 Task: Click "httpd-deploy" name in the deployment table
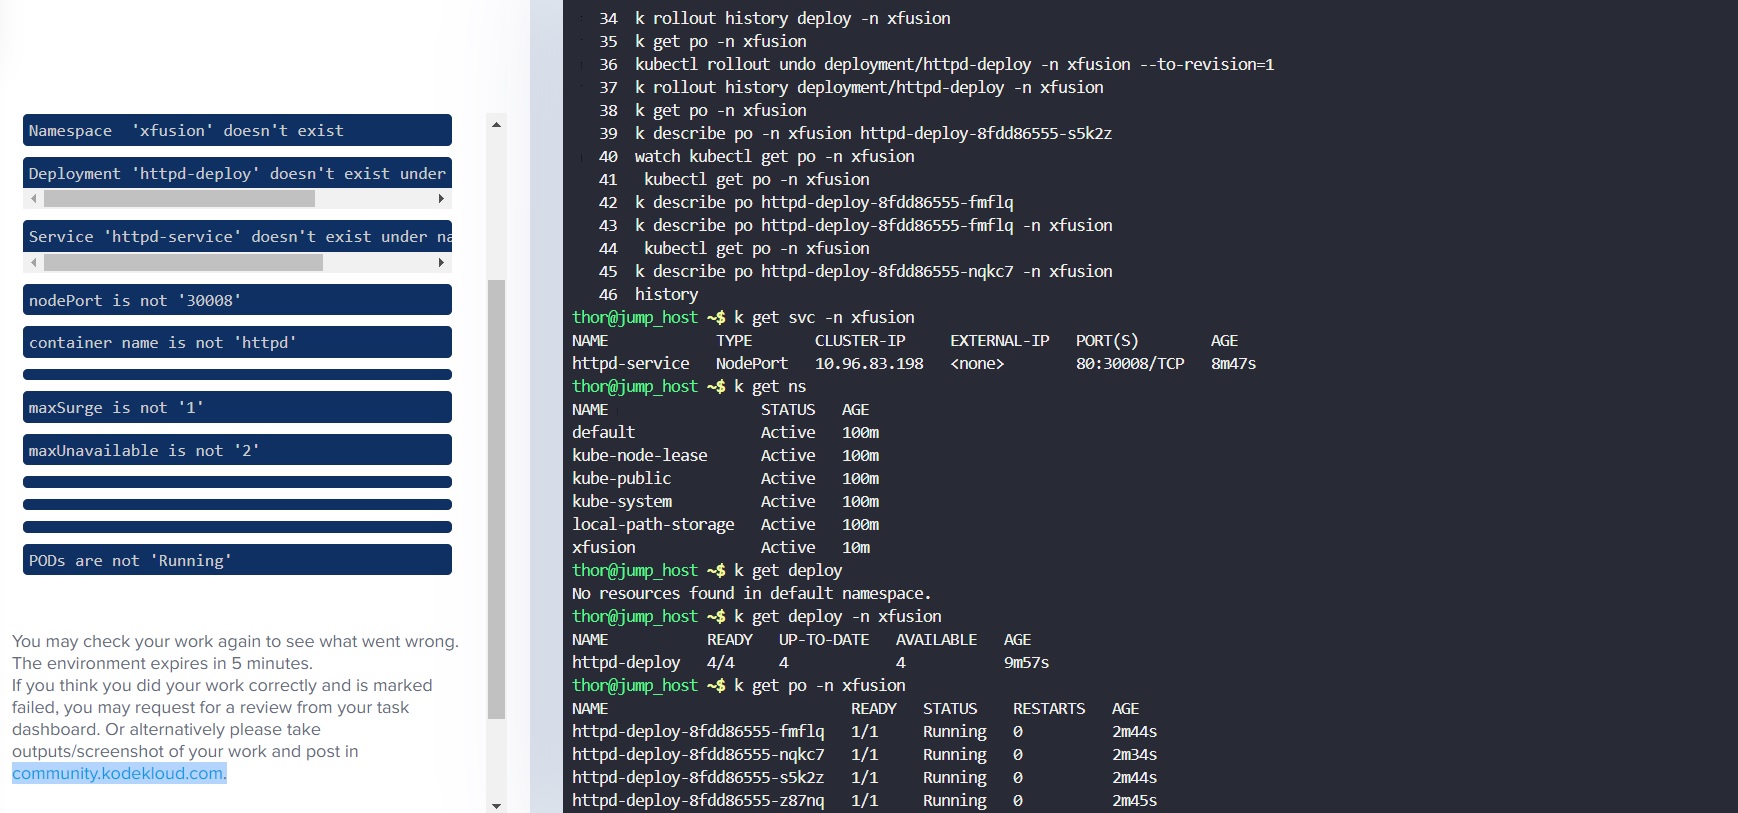tap(626, 662)
